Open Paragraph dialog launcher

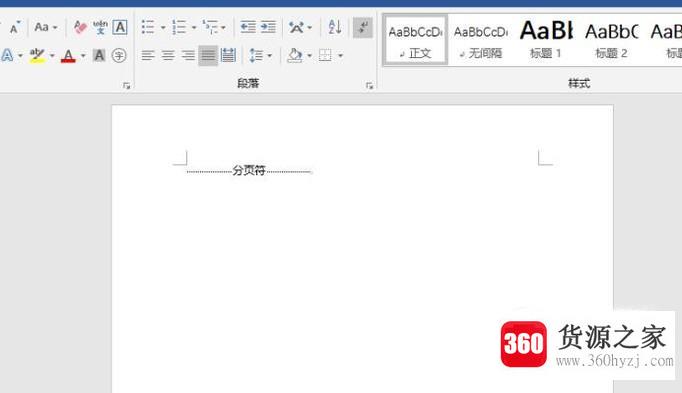[x=369, y=86]
